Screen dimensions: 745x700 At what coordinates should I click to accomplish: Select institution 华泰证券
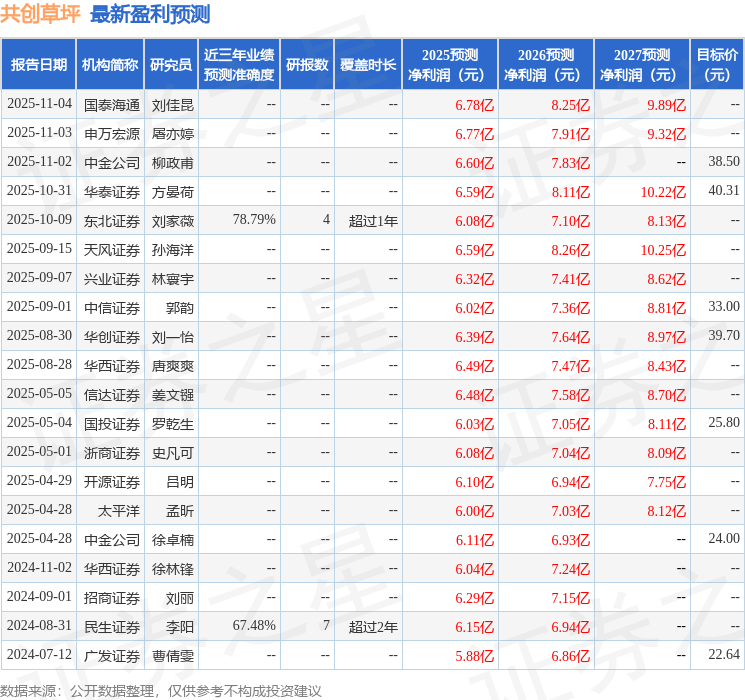[112, 192]
